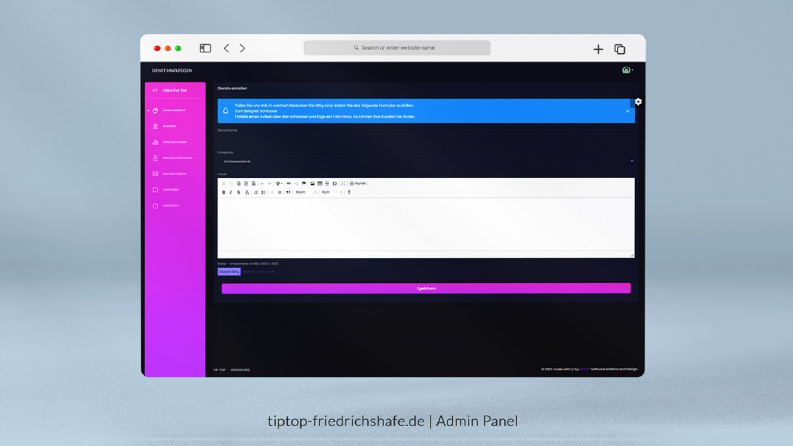
Task: Open the settings gear beside the blue alert
Action: point(638,102)
